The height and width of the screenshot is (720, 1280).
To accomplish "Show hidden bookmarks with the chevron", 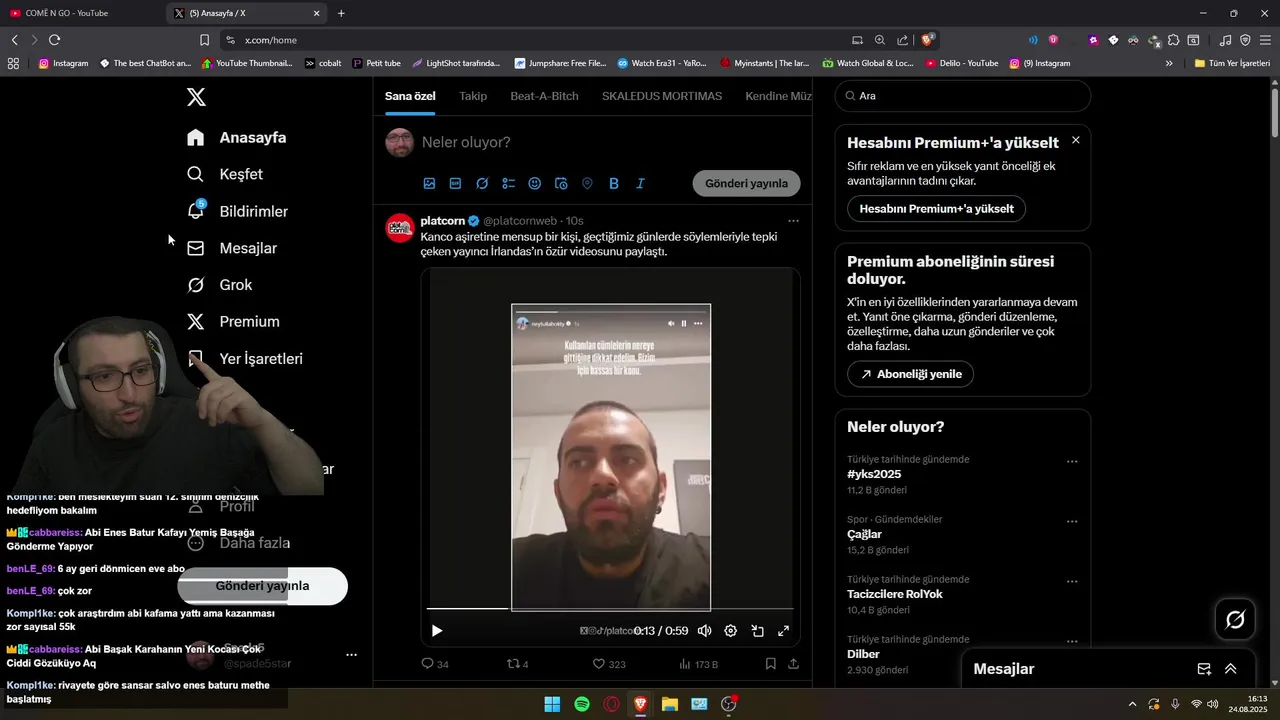I will [1169, 63].
